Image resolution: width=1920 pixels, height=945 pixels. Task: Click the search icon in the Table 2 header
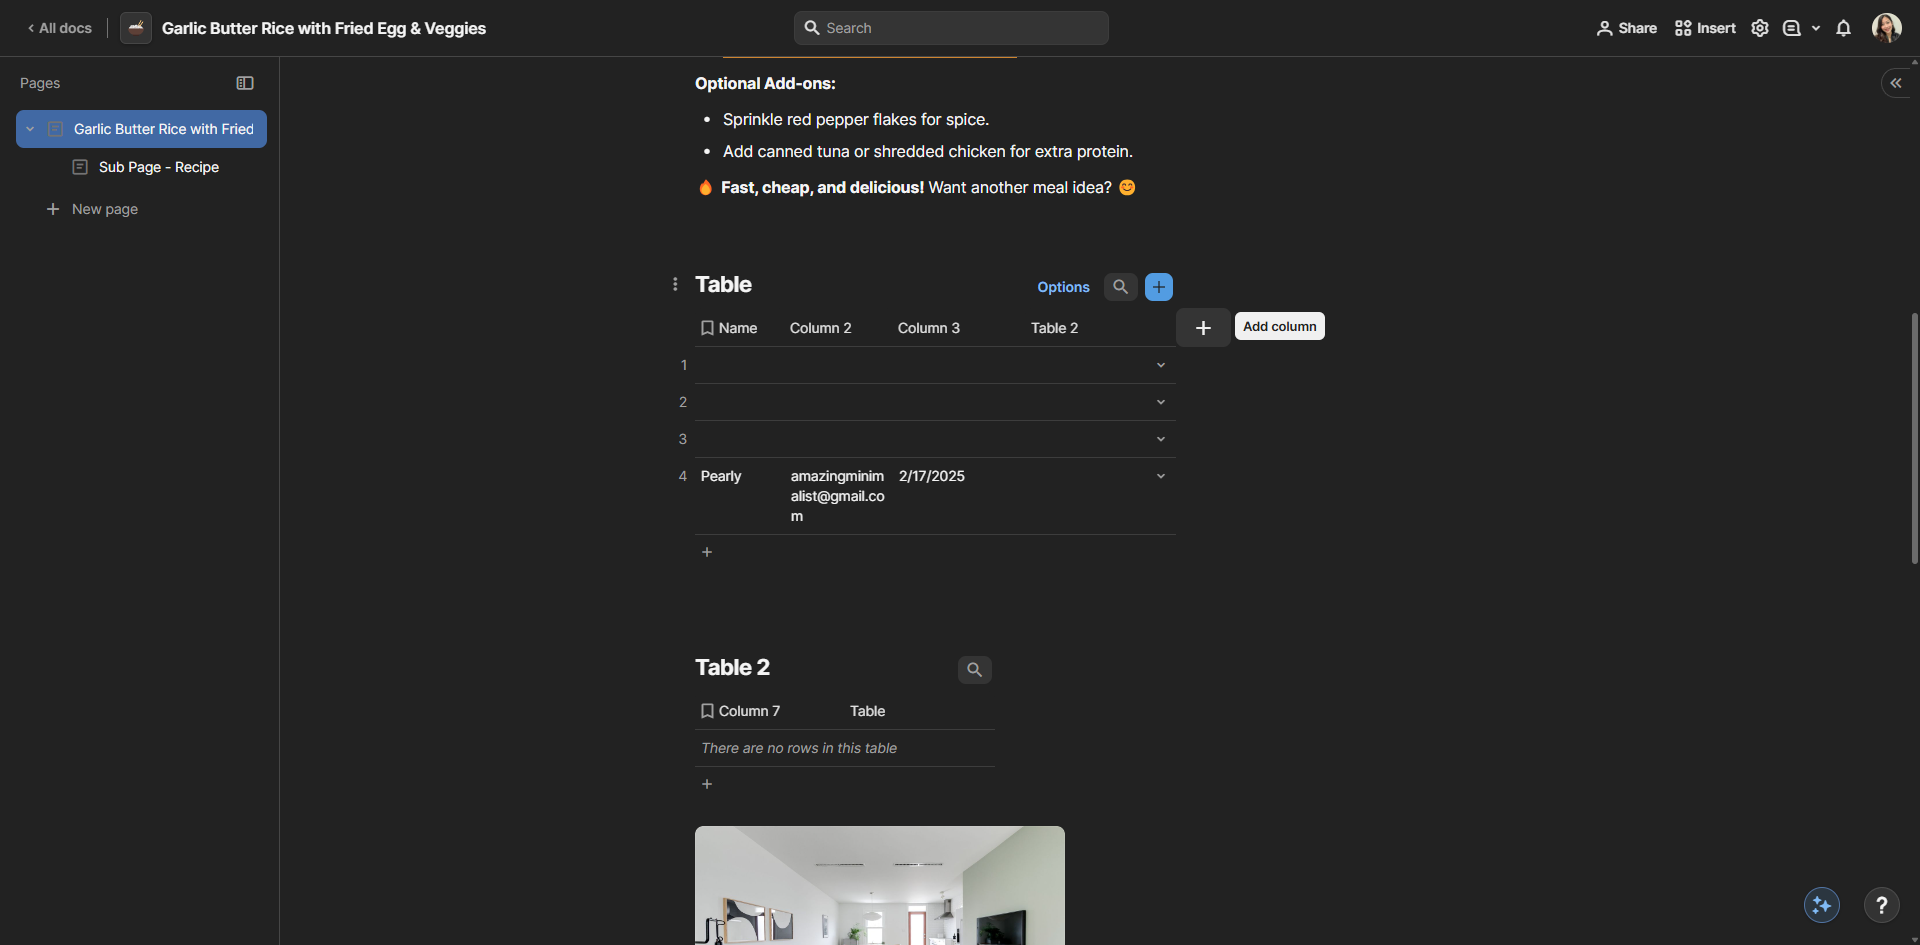click(974, 670)
